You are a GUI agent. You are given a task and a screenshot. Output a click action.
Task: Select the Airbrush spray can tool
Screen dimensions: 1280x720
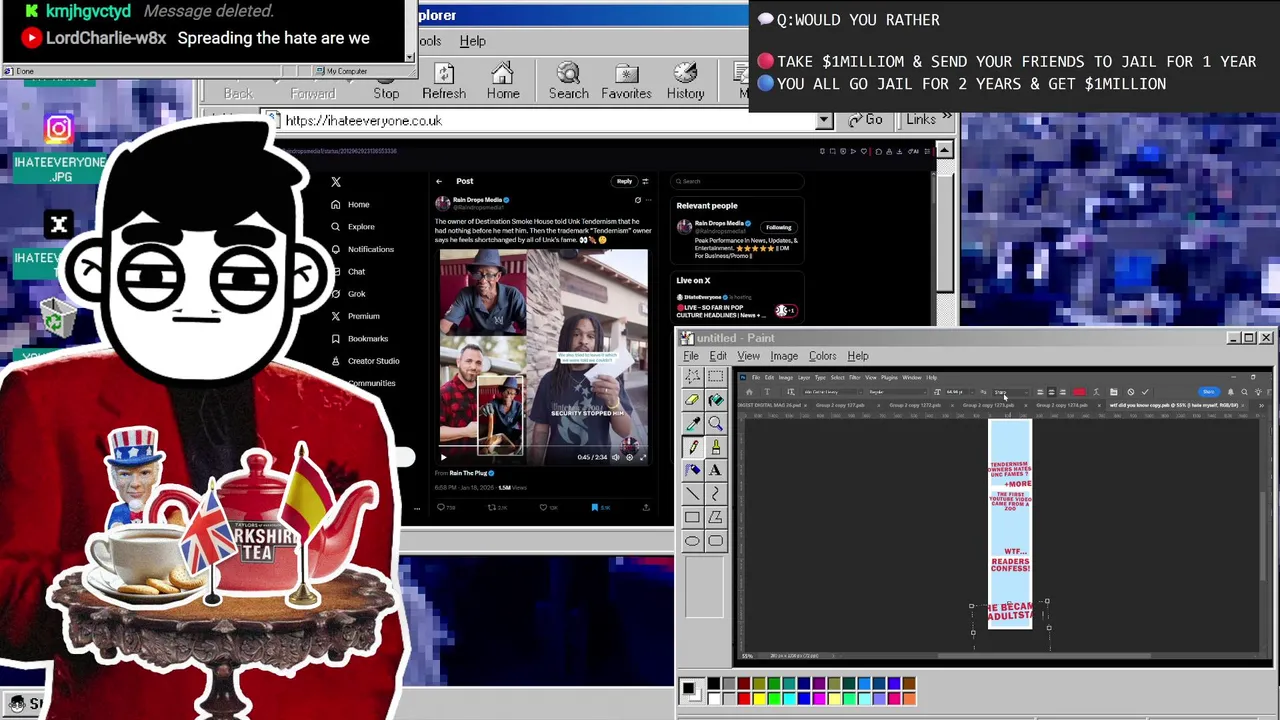692,470
